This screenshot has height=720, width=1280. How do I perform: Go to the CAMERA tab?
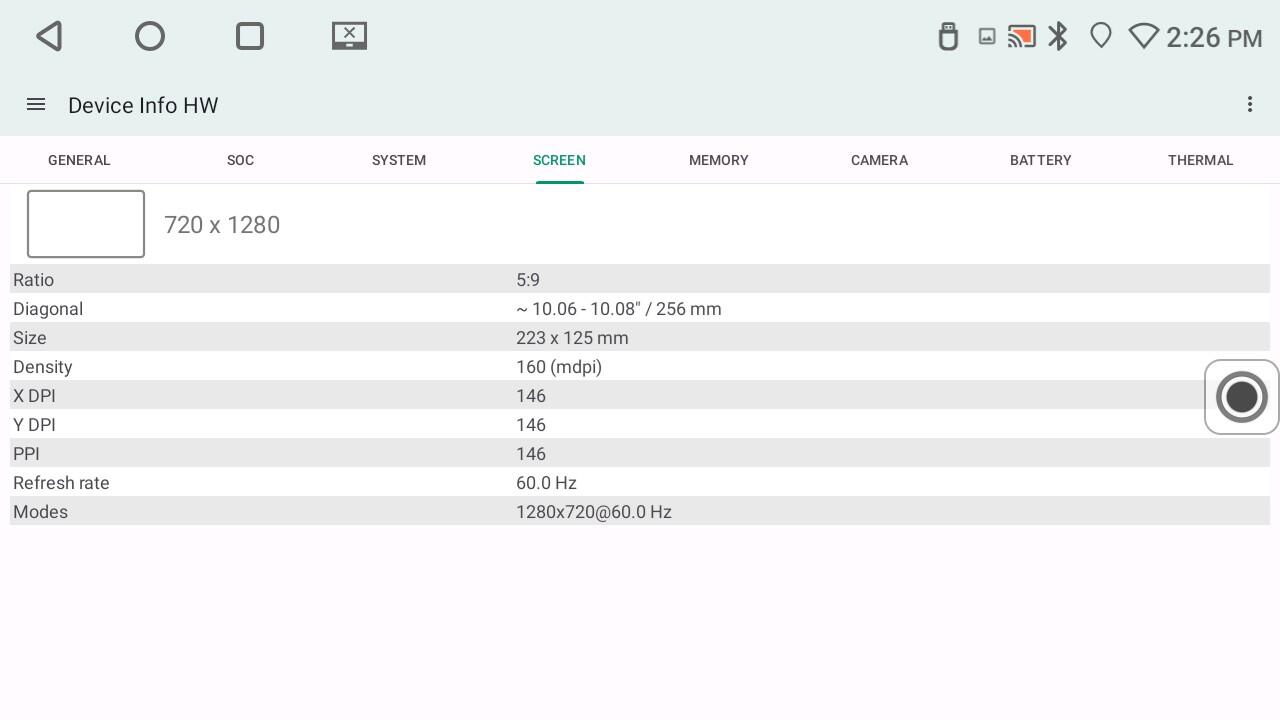coord(879,160)
